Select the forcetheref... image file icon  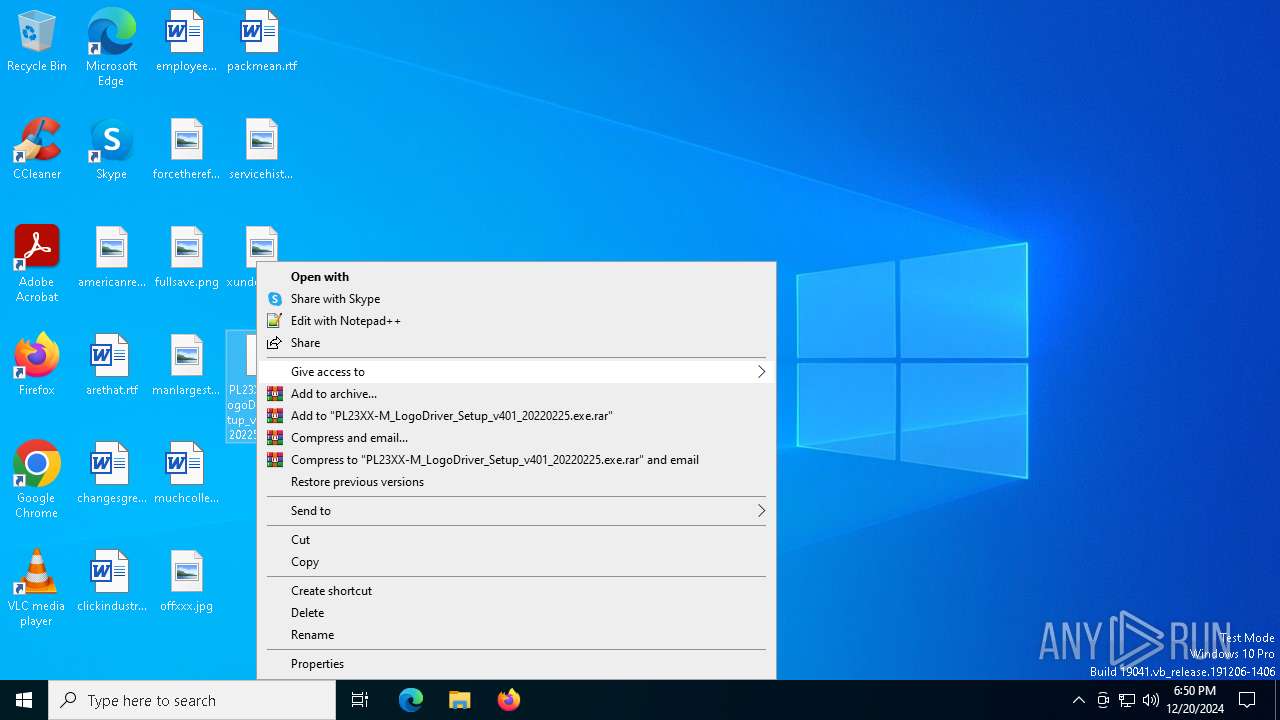pyautogui.click(x=186, y=150)
